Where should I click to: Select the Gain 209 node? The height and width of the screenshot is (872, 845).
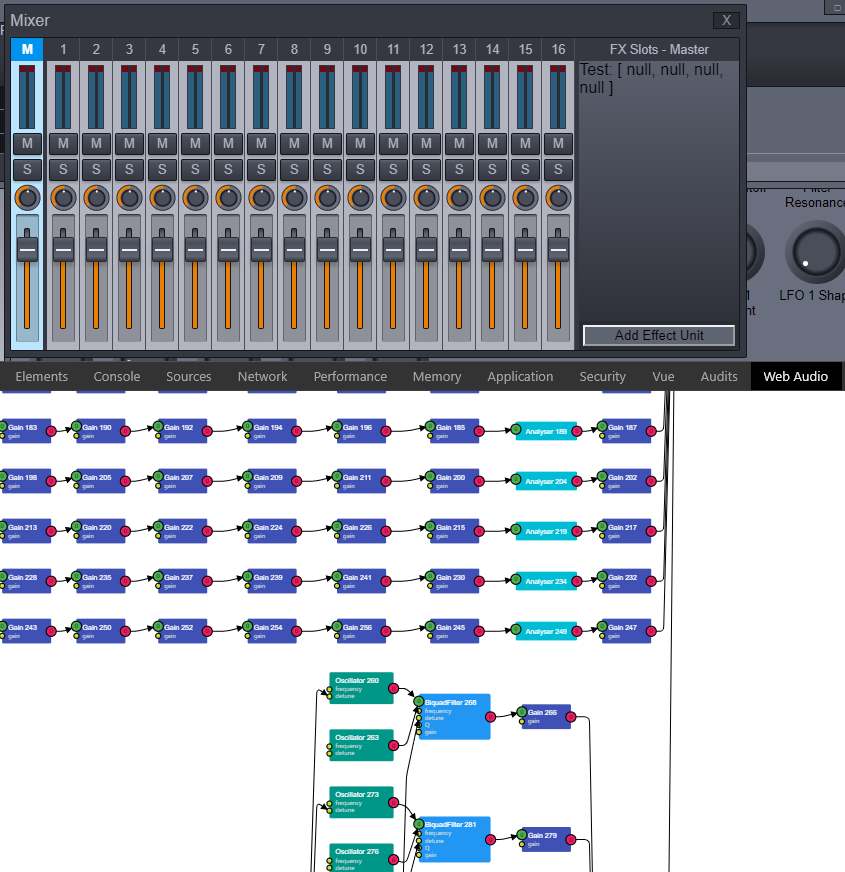point(271,481)
